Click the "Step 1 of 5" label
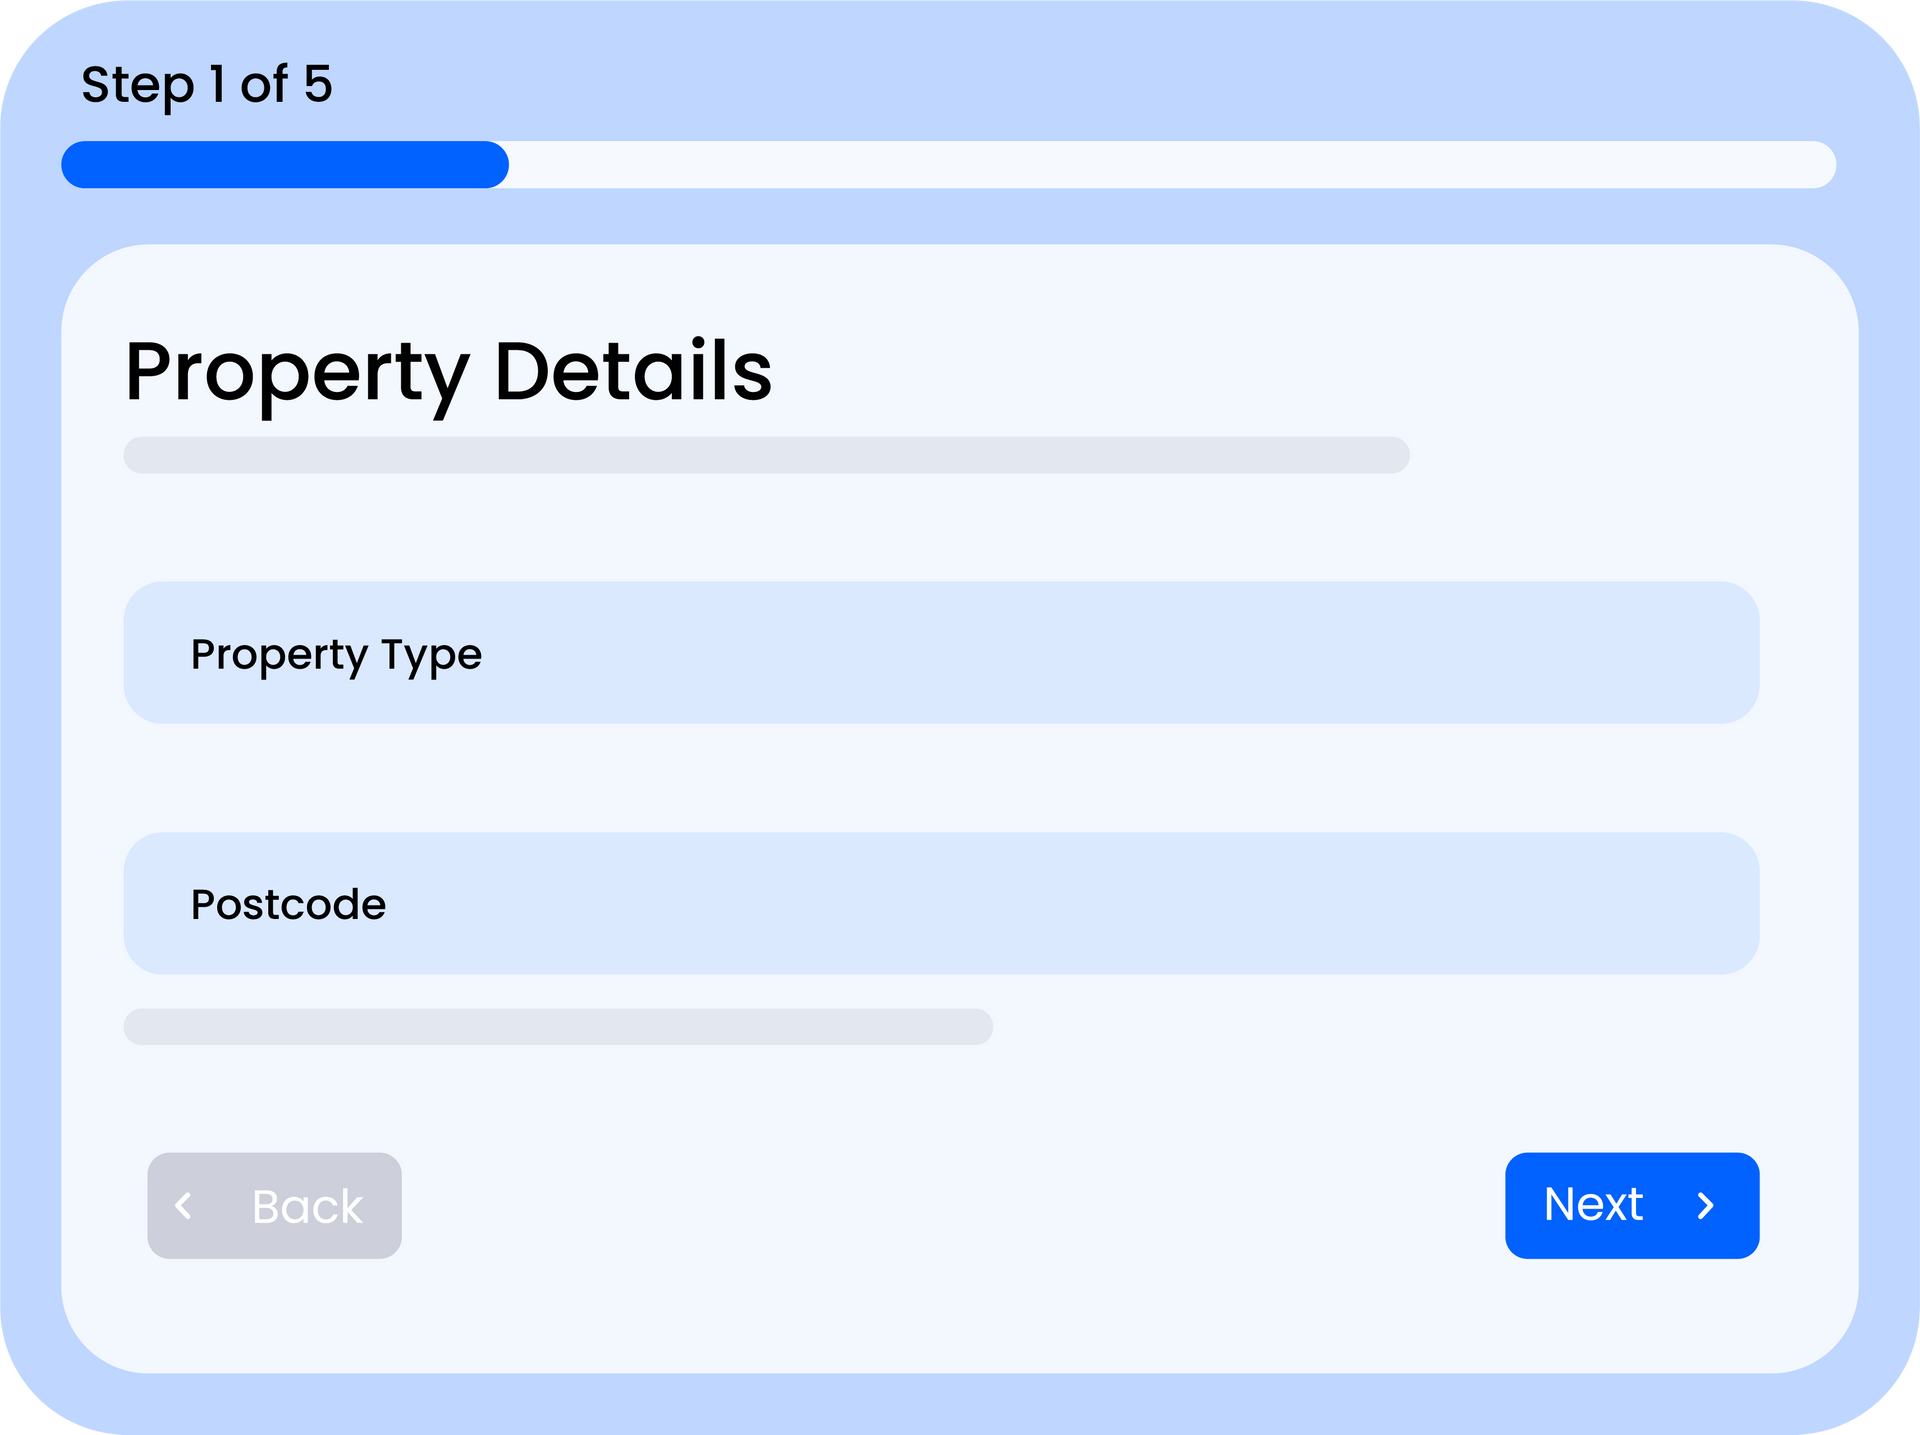 click(x=207, y=84)
